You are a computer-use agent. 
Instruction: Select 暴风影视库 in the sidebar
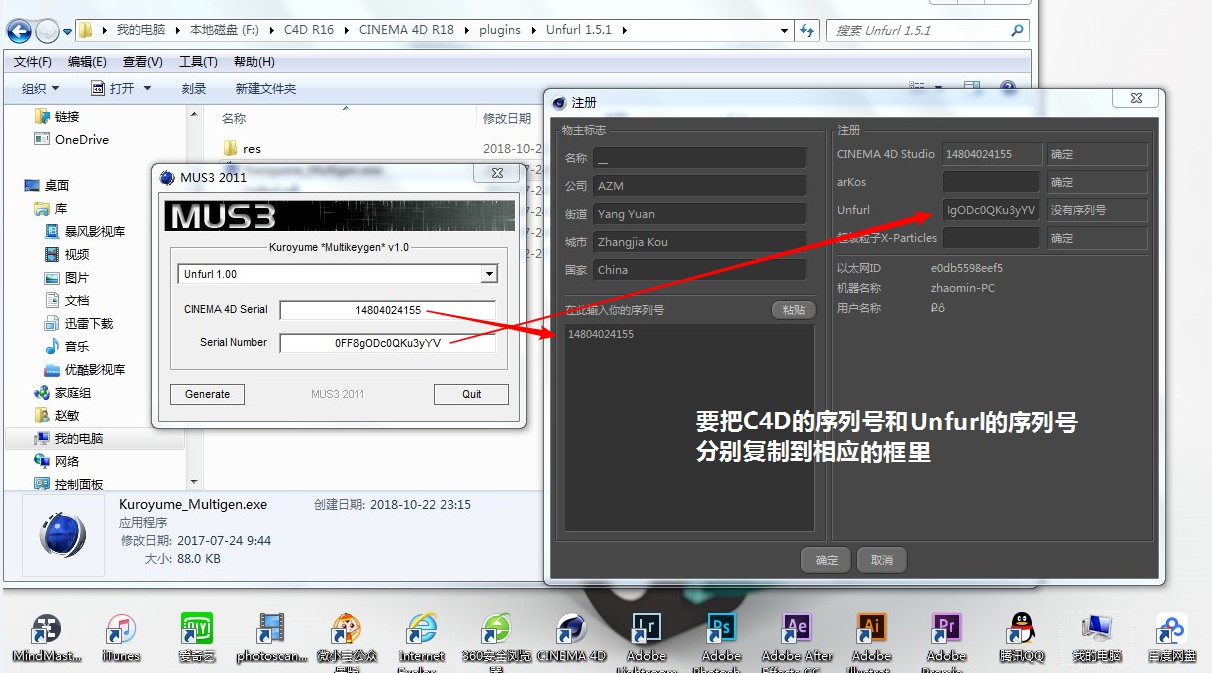click(85, 231)
